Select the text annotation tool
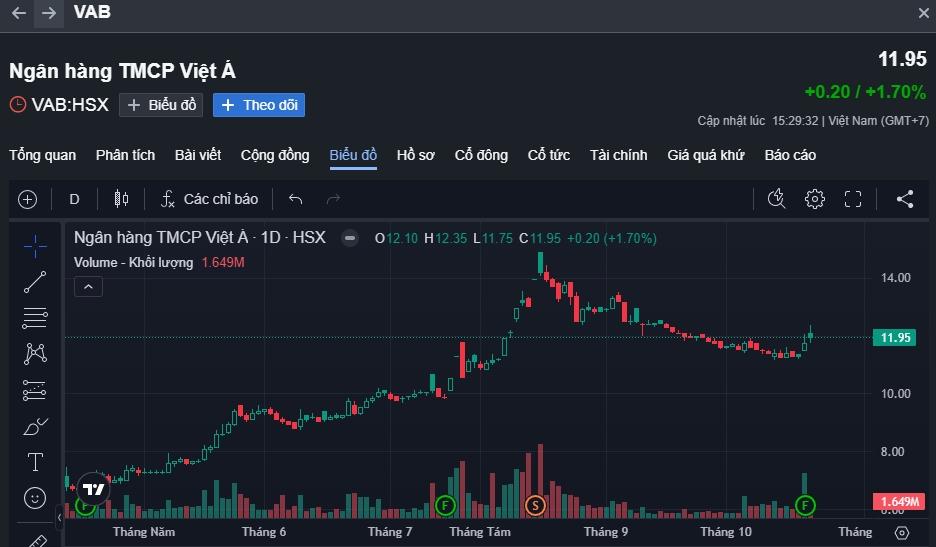936x547 pixels. (35, 462)
